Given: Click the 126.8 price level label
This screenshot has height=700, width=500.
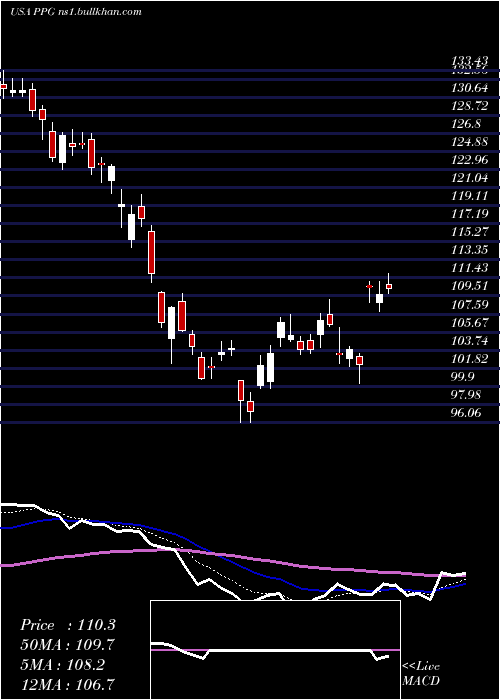Looking at the screenshot, I should [x=466, y=124].
